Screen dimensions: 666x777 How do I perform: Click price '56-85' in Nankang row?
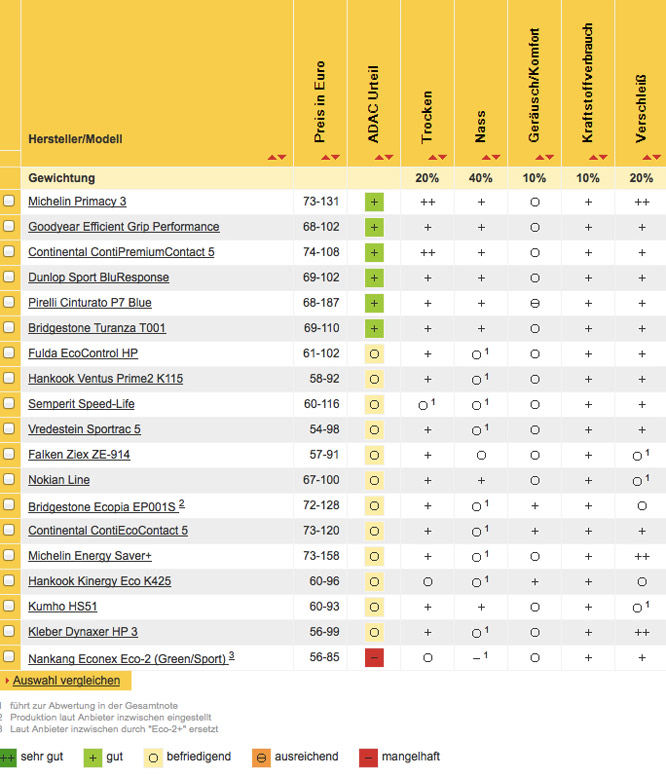(x=325, y=657)
